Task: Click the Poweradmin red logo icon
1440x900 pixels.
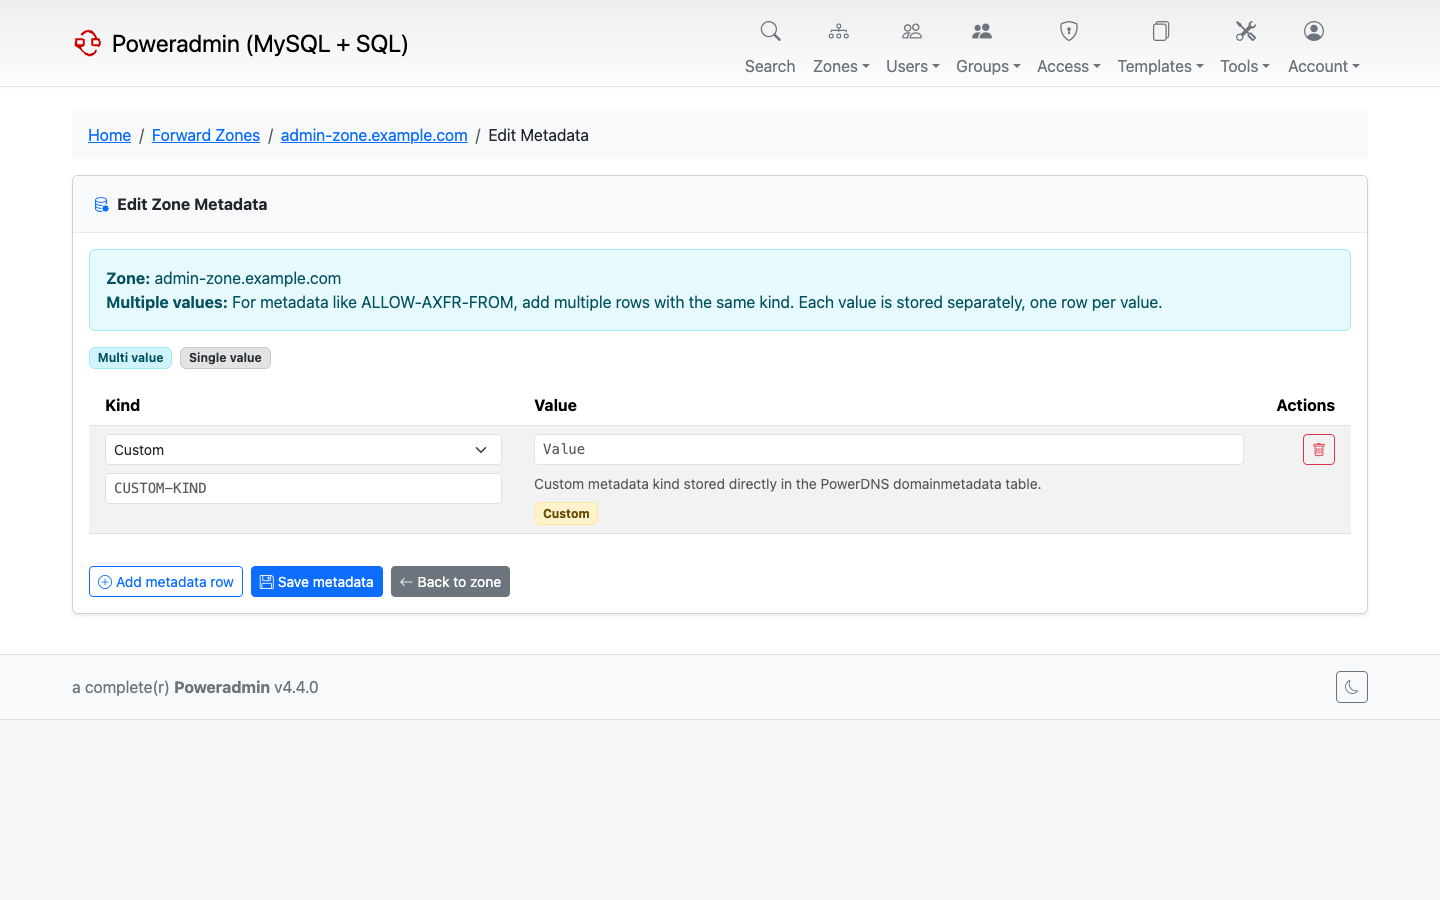Action: pyautogui.click(x=88, y=43)
